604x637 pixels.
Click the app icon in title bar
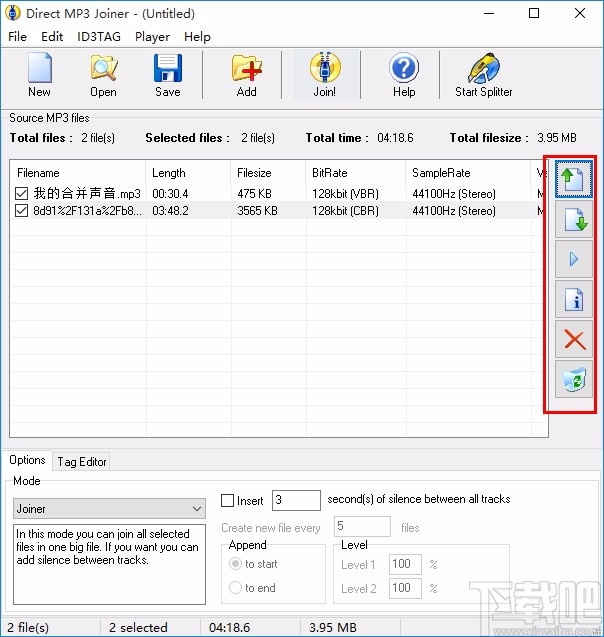tap(13, 13)
